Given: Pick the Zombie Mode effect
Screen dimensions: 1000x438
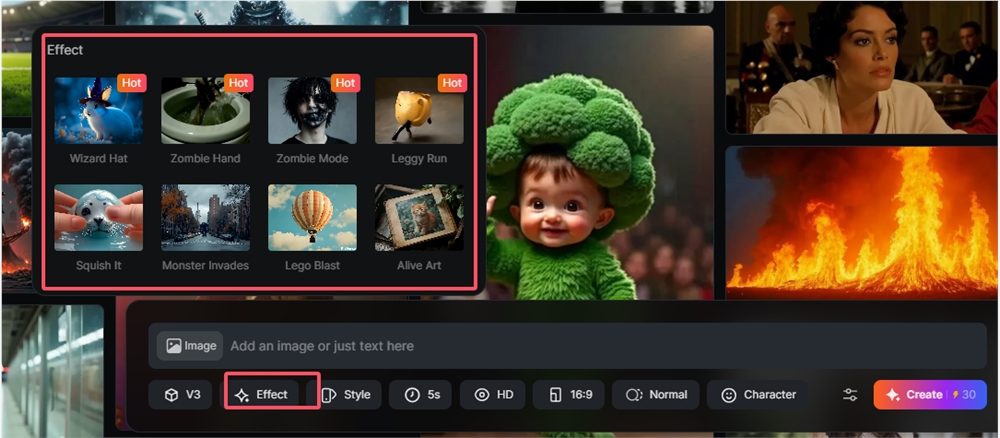Looking at the screenshot, I should tap(312, 111).
